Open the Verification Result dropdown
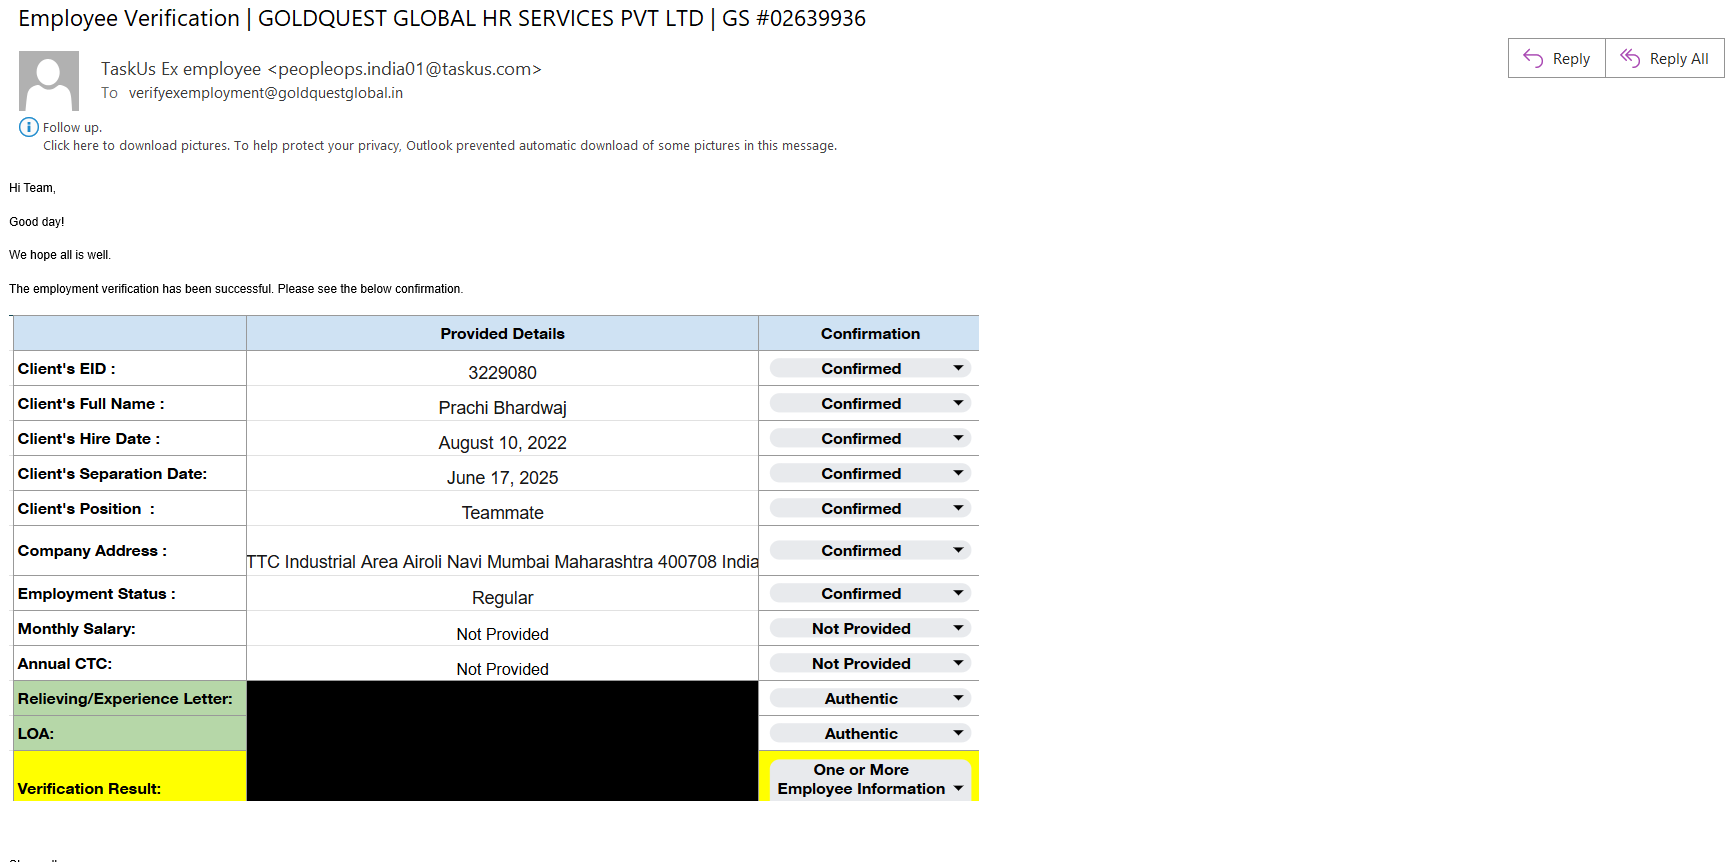Viewport: 1725px width, 862px height. [x=870, y=779]
